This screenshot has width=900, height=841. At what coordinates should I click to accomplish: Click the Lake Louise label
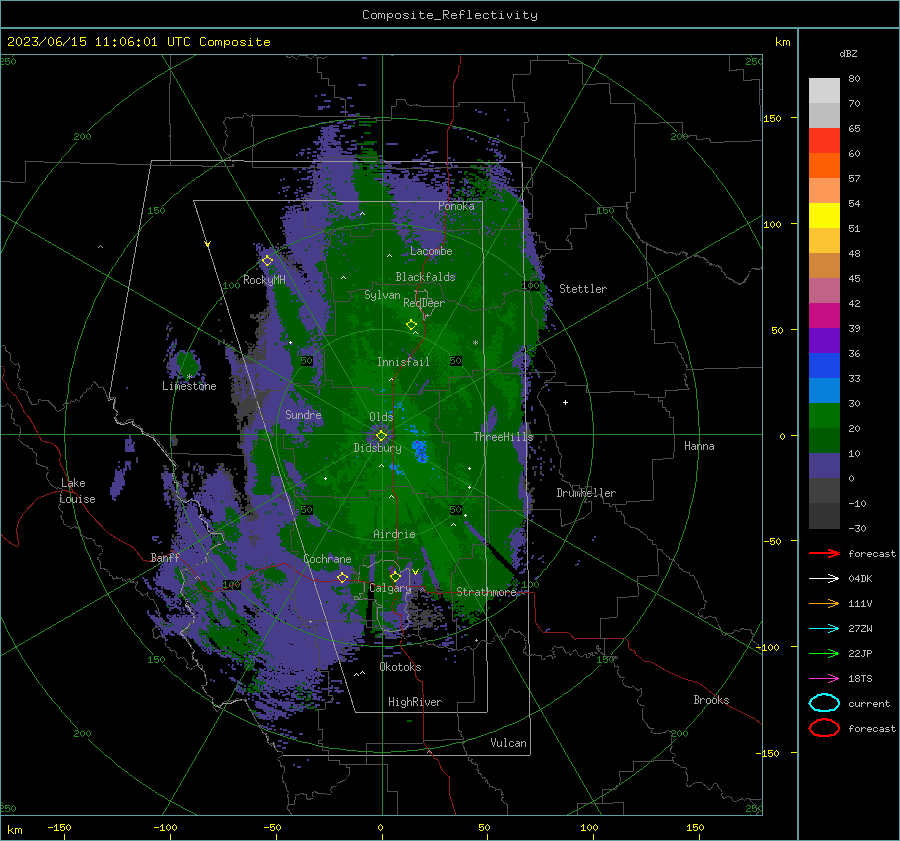point(77,491)
